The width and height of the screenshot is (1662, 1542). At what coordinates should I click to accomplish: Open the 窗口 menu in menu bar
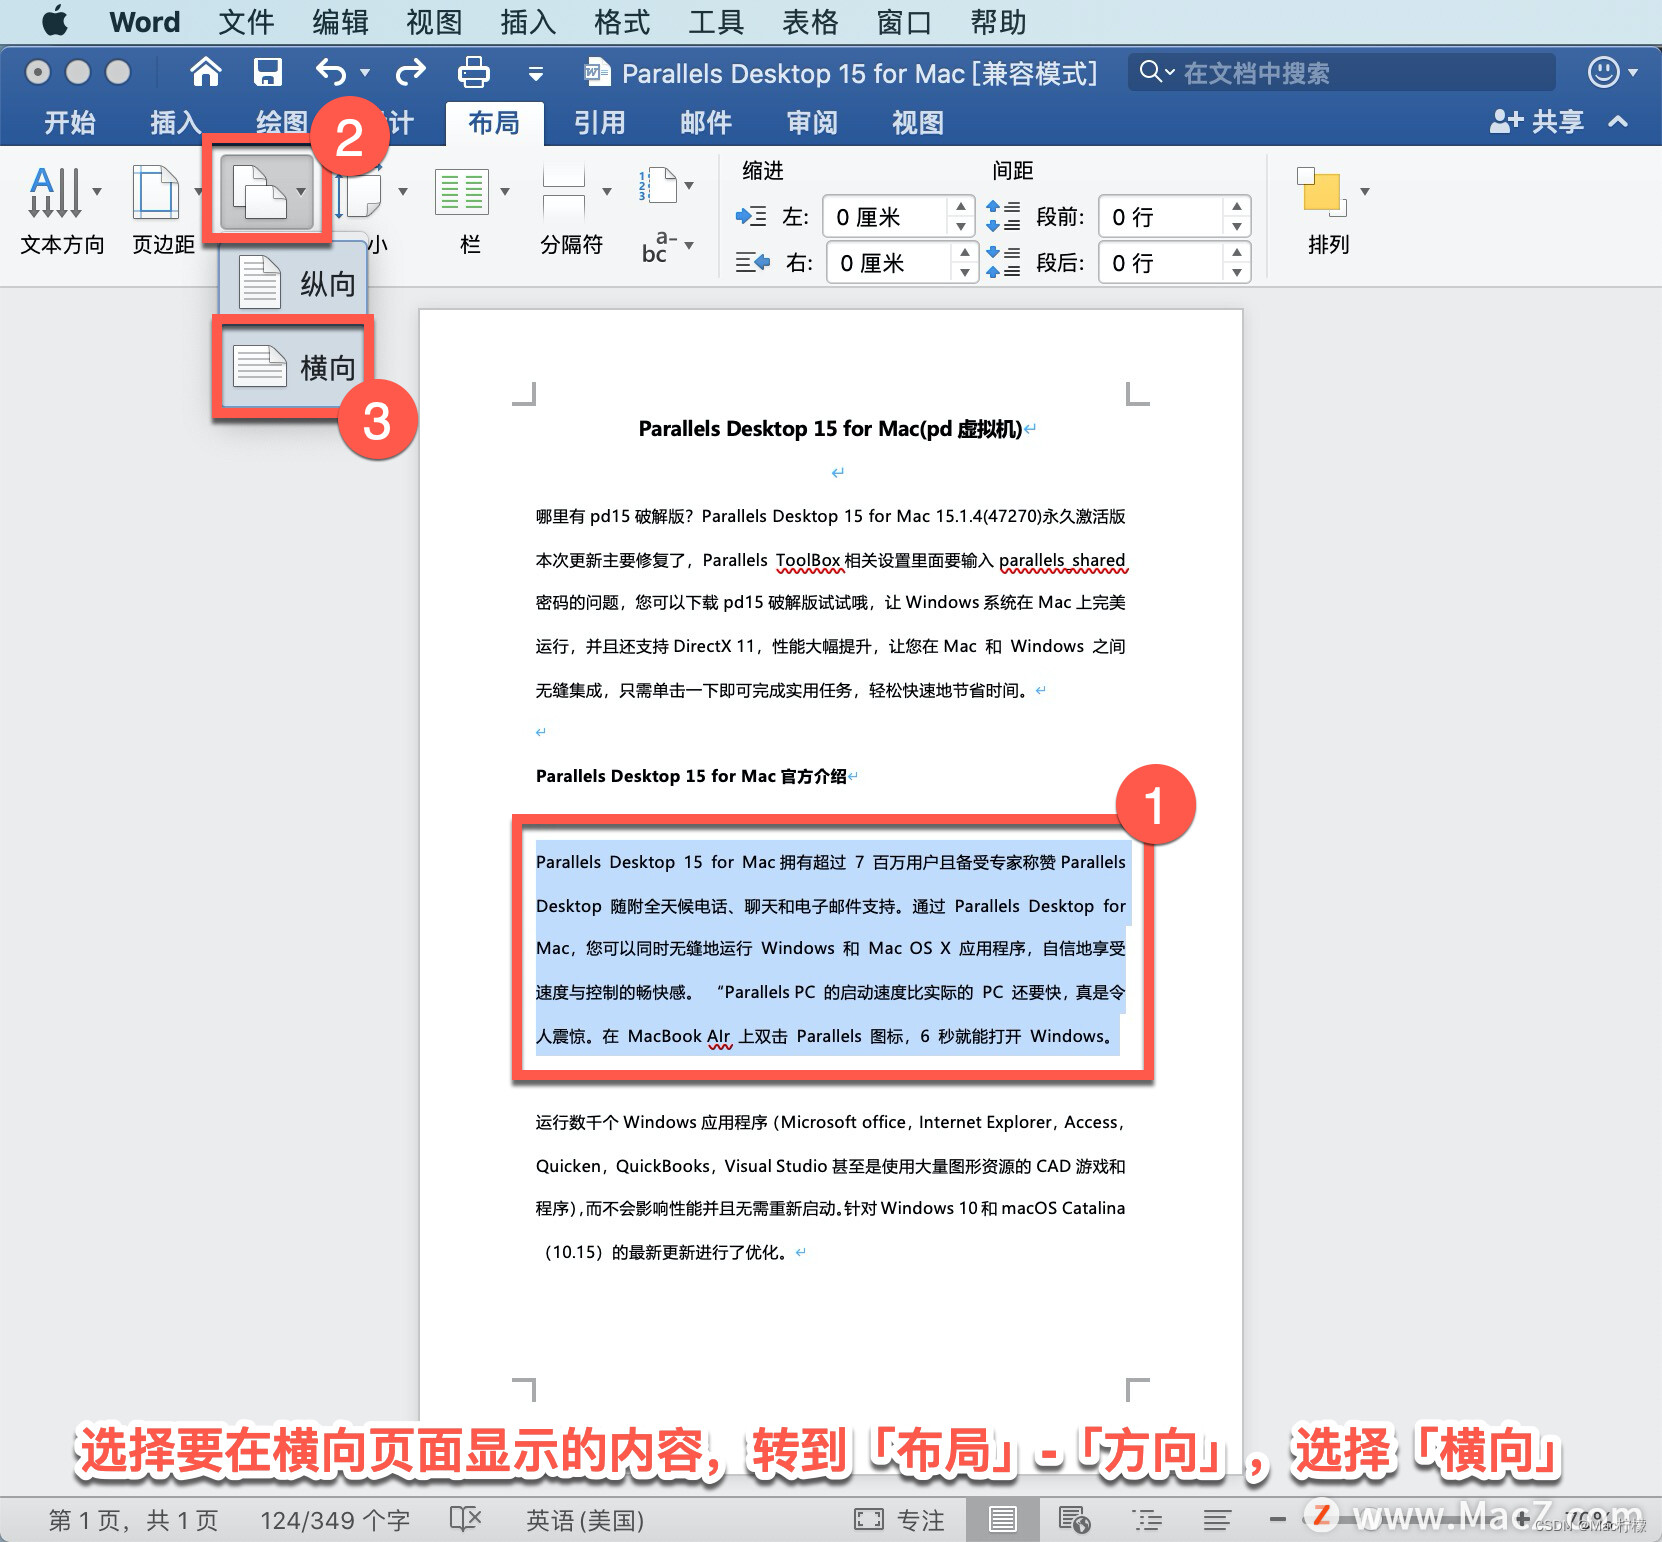click(904, 22)
